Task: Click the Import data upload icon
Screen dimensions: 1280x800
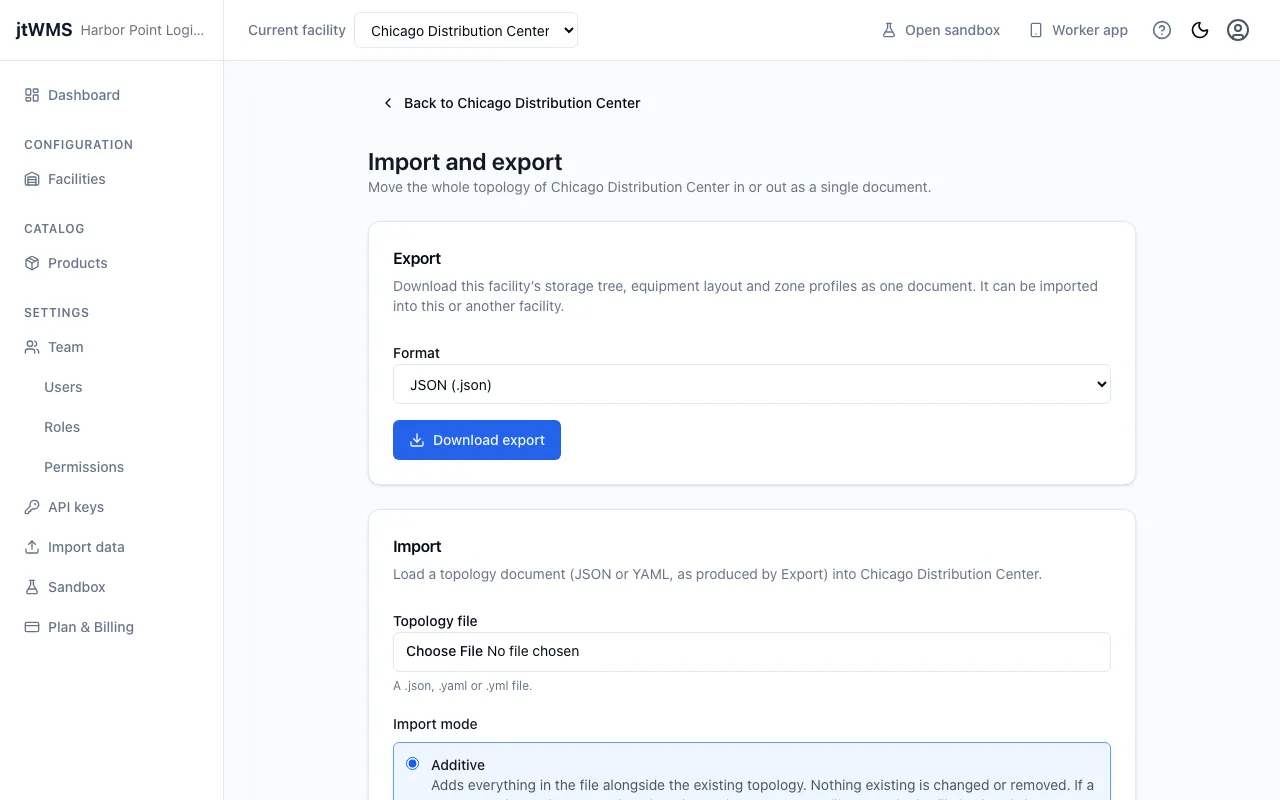Action: point(32,547)
